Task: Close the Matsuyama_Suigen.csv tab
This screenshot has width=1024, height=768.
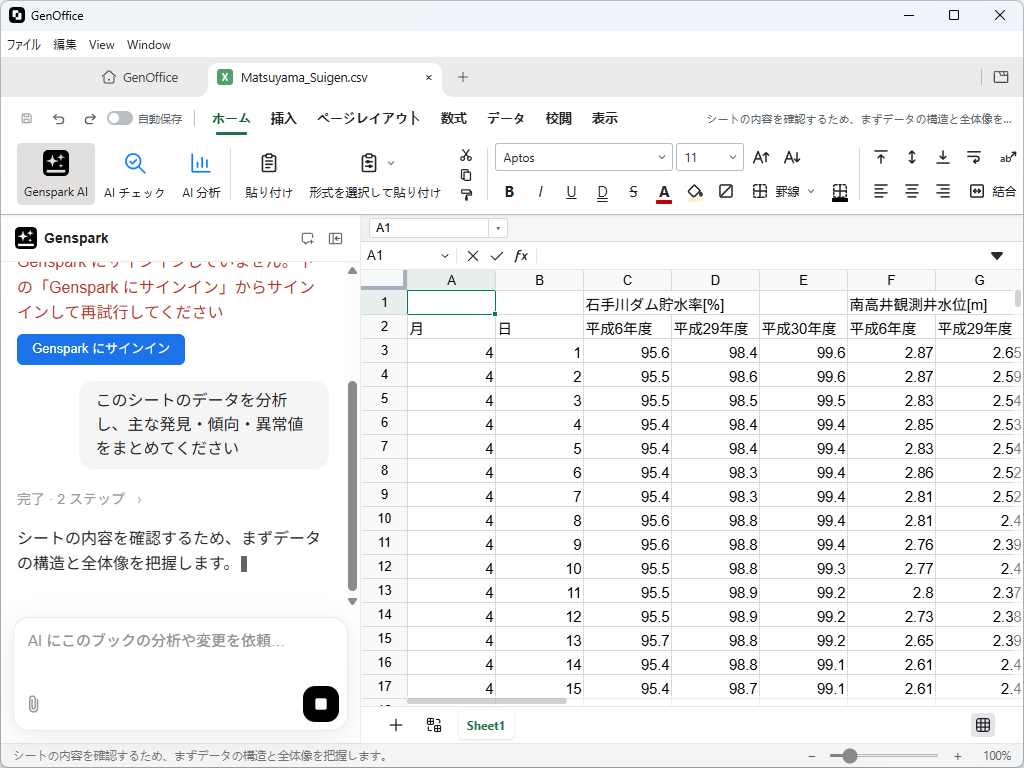Action: click(428, 77)
